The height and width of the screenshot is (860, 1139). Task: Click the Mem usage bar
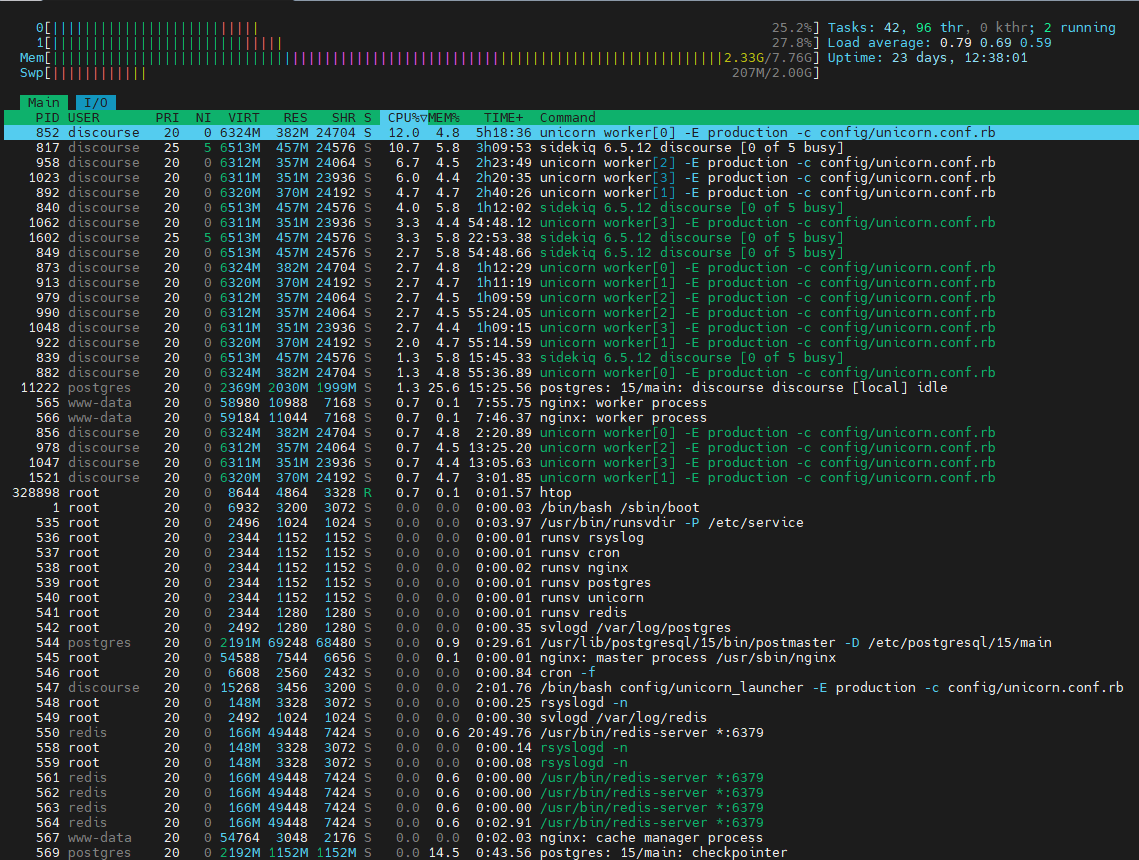420,57
